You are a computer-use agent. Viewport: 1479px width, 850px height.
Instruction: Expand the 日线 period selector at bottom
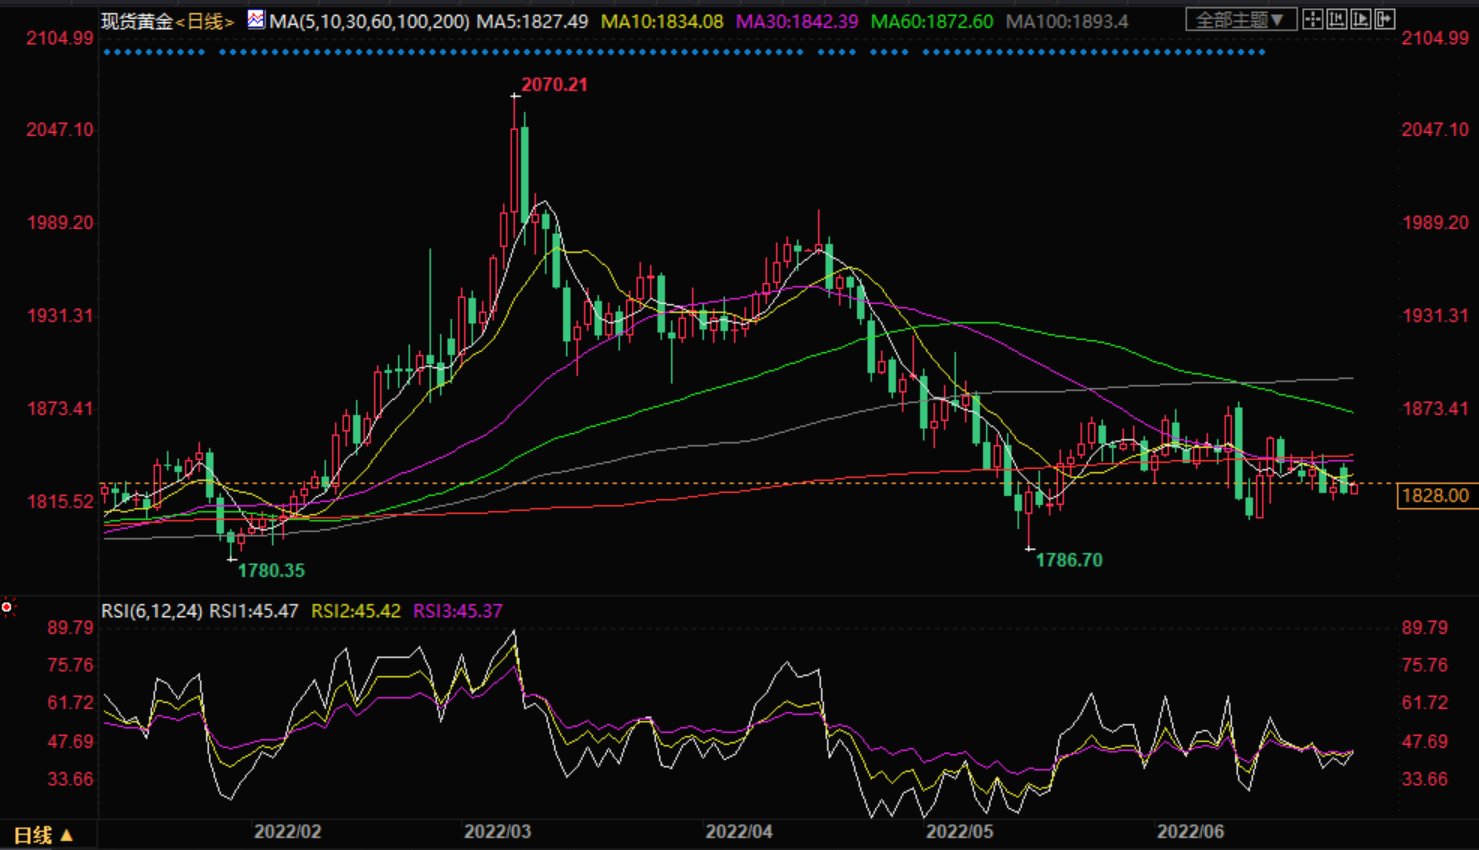[43, 835]
